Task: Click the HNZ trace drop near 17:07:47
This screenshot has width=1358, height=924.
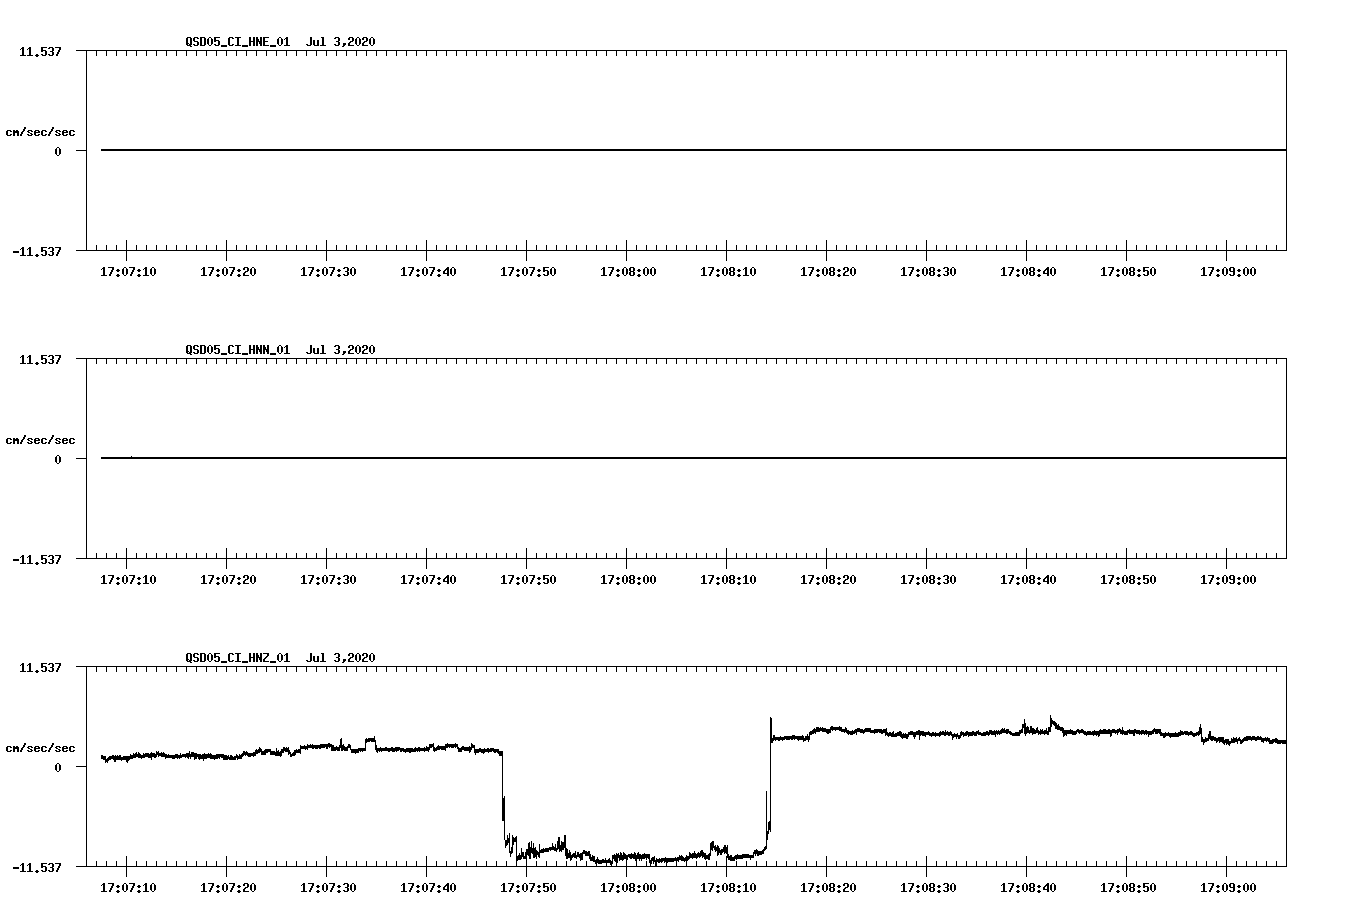Action: tap(502, 800)
